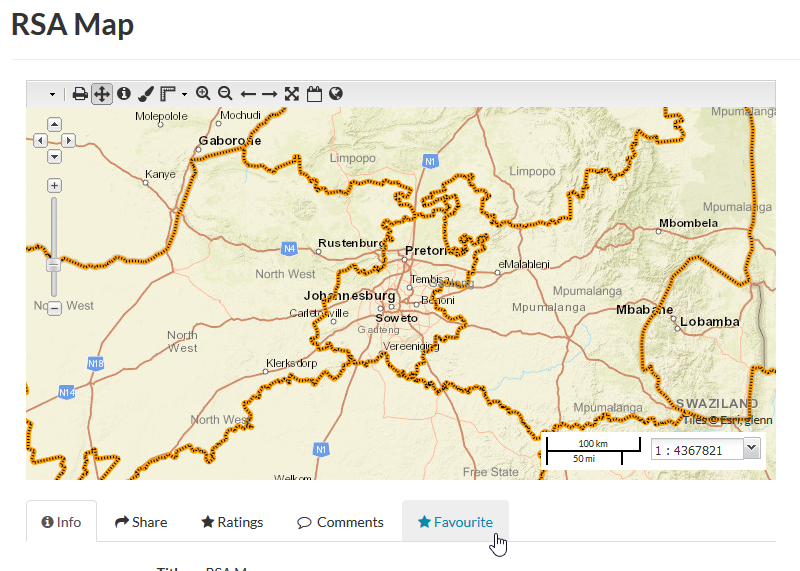Image resolution: width=800 pixels, height=571 pixels.
Task: Go to next map extent arrow
Action: tap(269, 94)
